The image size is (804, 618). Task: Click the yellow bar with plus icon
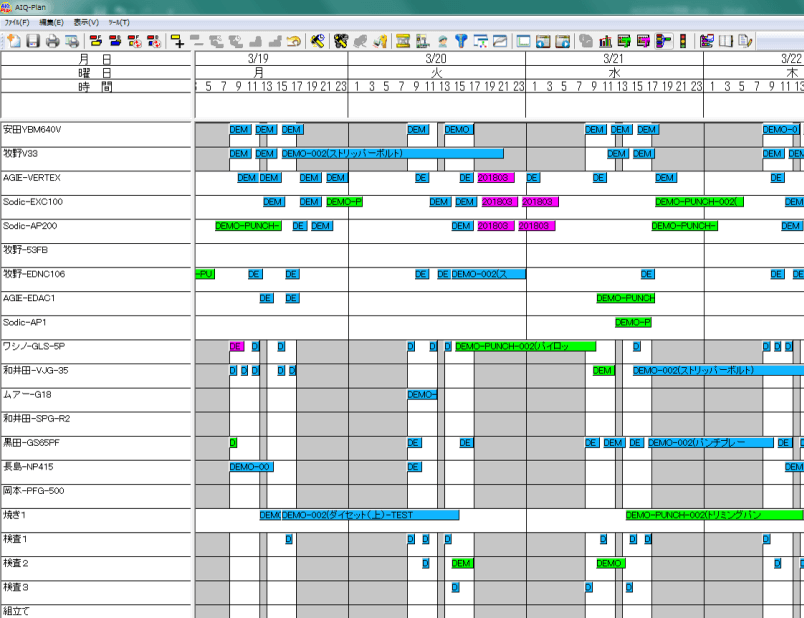pos(177,41)
